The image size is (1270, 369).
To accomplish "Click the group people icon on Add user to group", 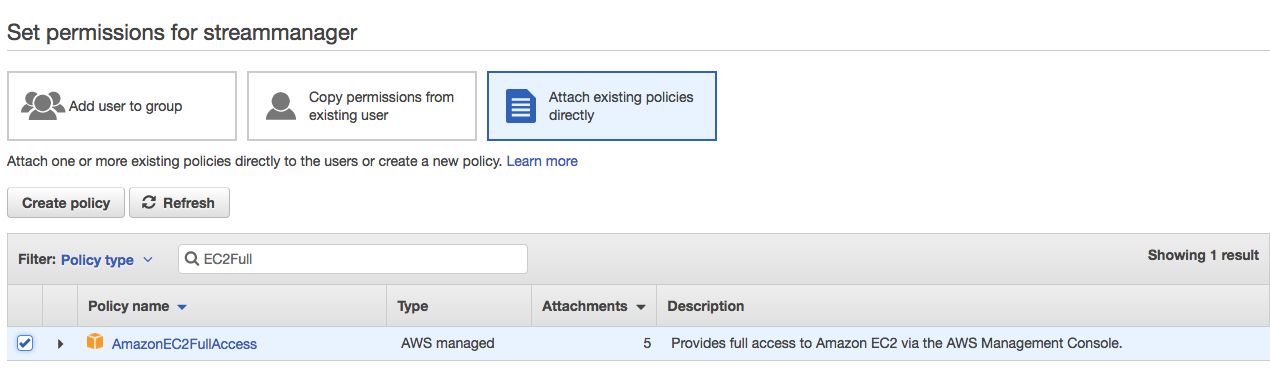I will (x=43, y=105).
